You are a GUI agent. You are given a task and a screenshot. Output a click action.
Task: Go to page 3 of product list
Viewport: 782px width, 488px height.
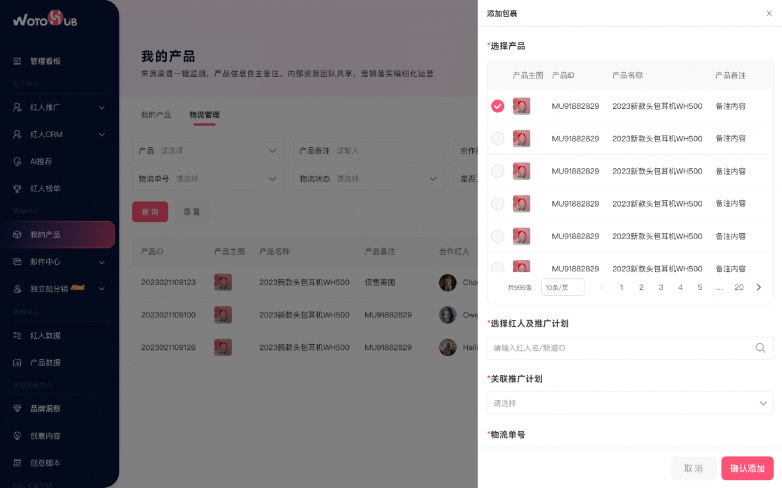(x=661, y=287)
